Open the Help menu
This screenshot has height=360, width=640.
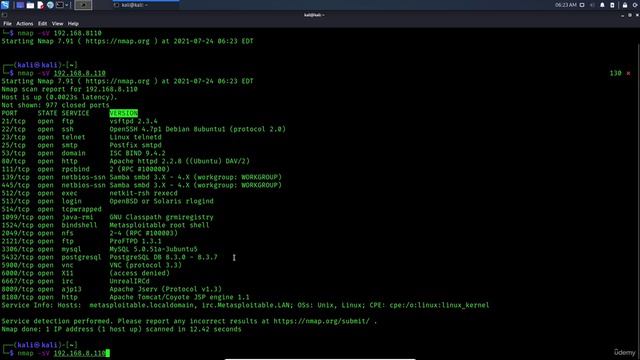click(x=73, y=24)
